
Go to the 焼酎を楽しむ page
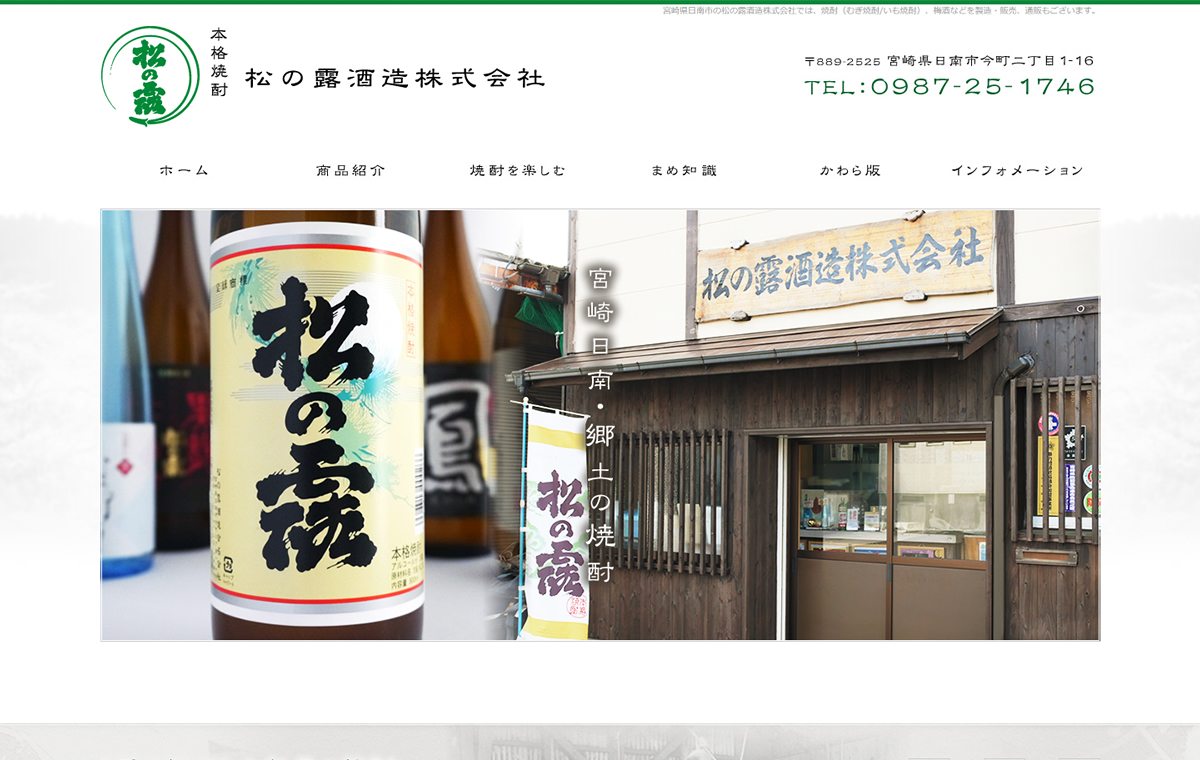click(517, 171)
